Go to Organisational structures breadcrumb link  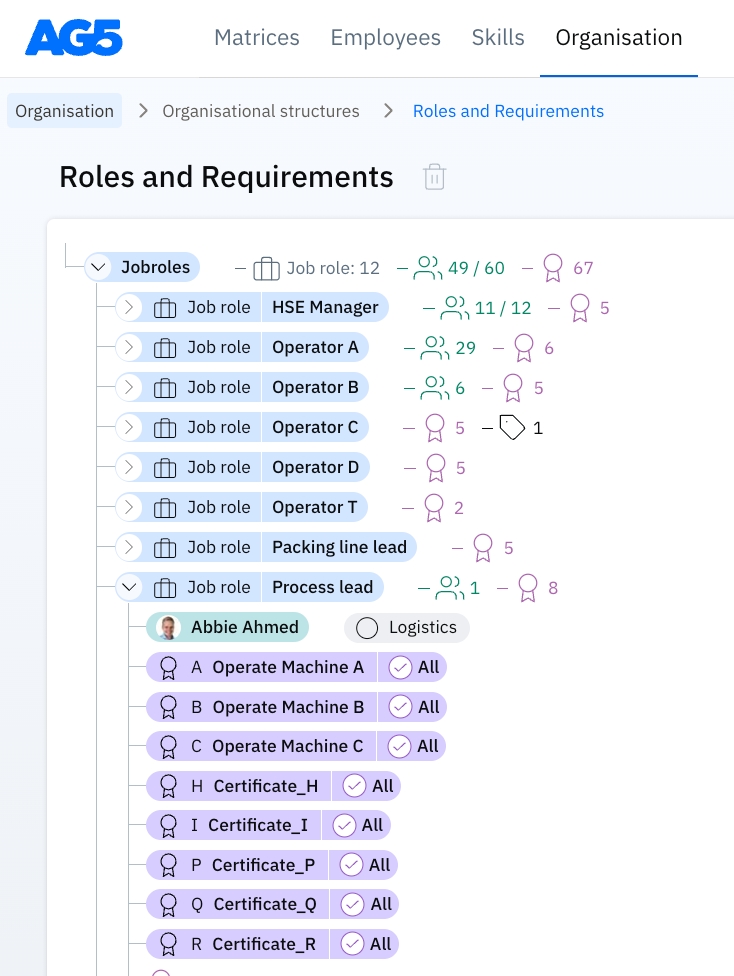[261, 111]
